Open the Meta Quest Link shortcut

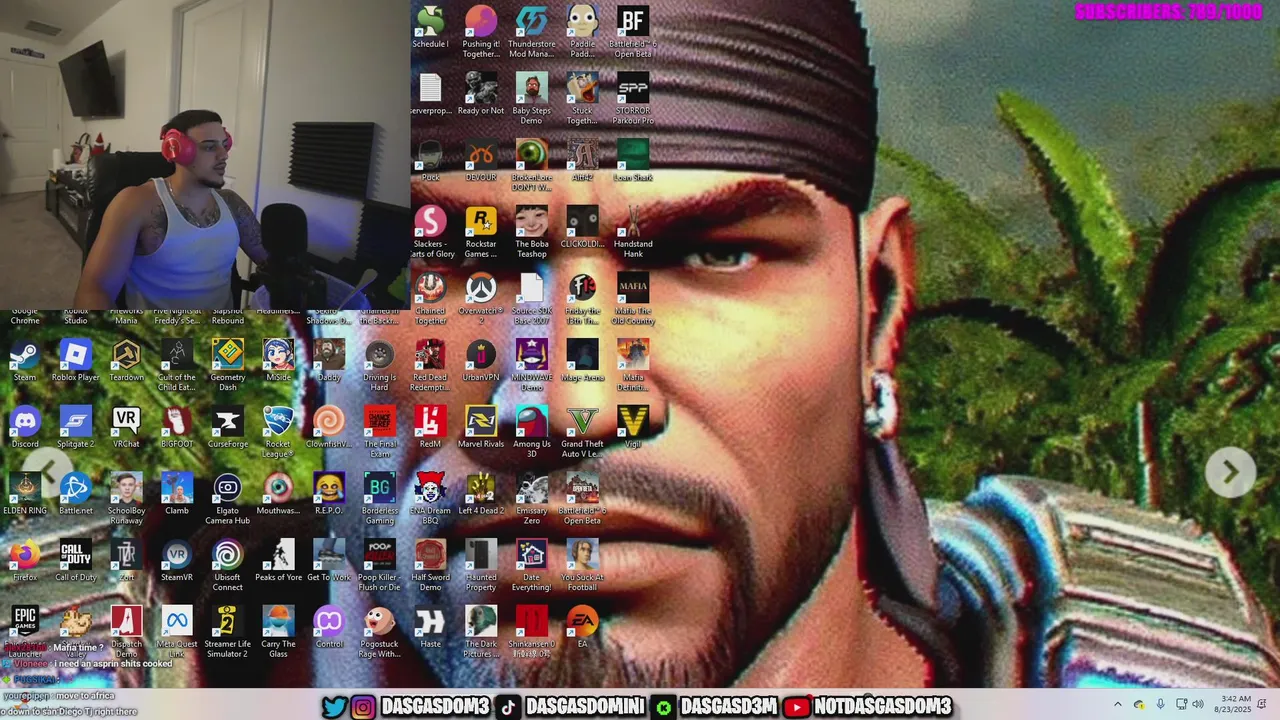[x=177, y=633]
